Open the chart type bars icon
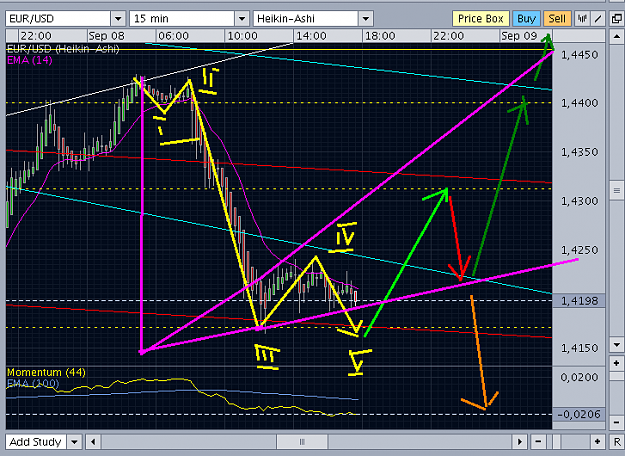Image resolution: width=625 pixels, height=456 pixels. coord(582,19)
